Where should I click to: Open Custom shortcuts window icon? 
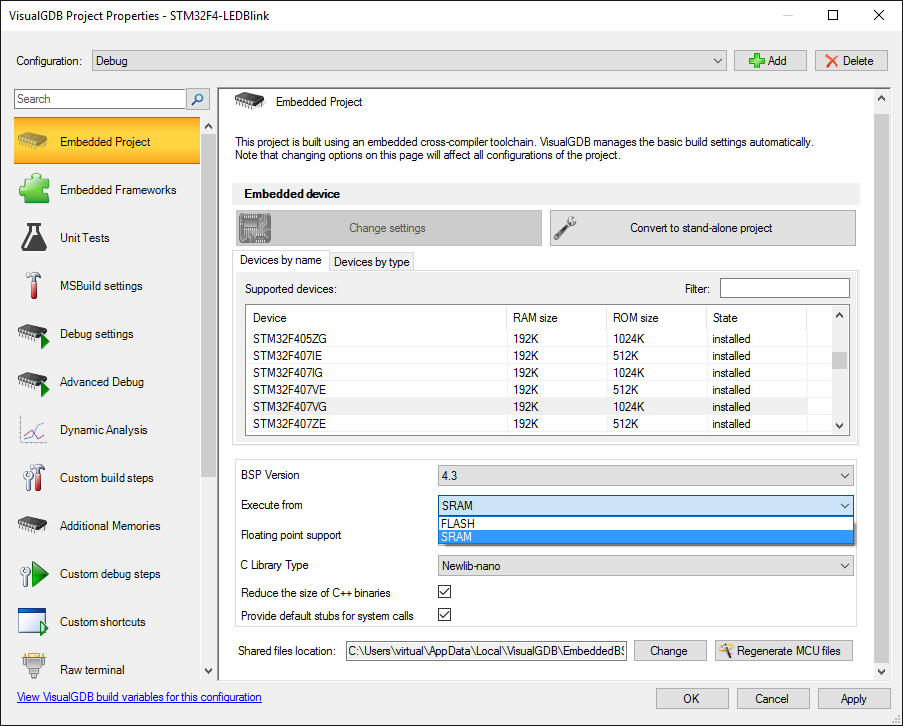33,622
